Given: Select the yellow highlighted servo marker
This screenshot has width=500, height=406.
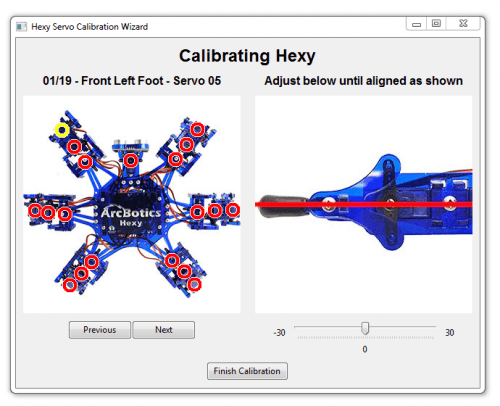Looking at the screenshot, I should pos(62,130).
